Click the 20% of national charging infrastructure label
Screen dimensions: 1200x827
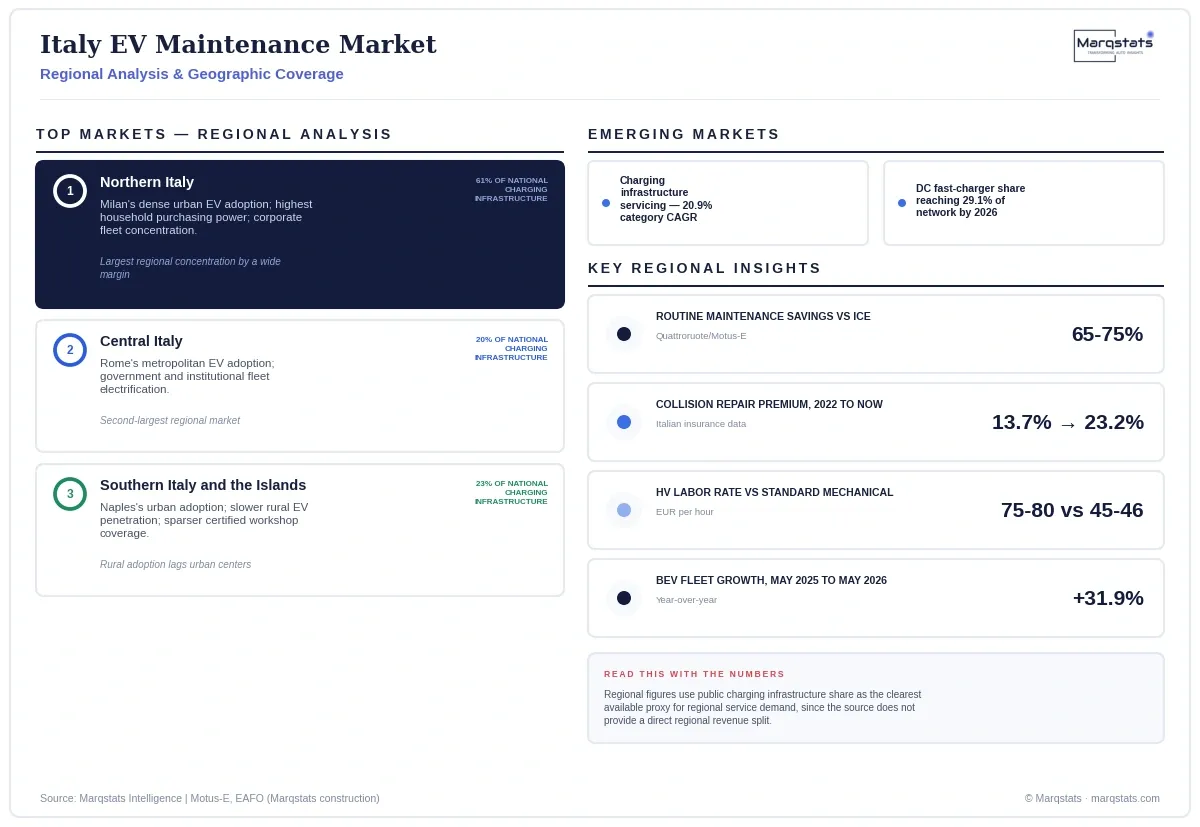511,348
